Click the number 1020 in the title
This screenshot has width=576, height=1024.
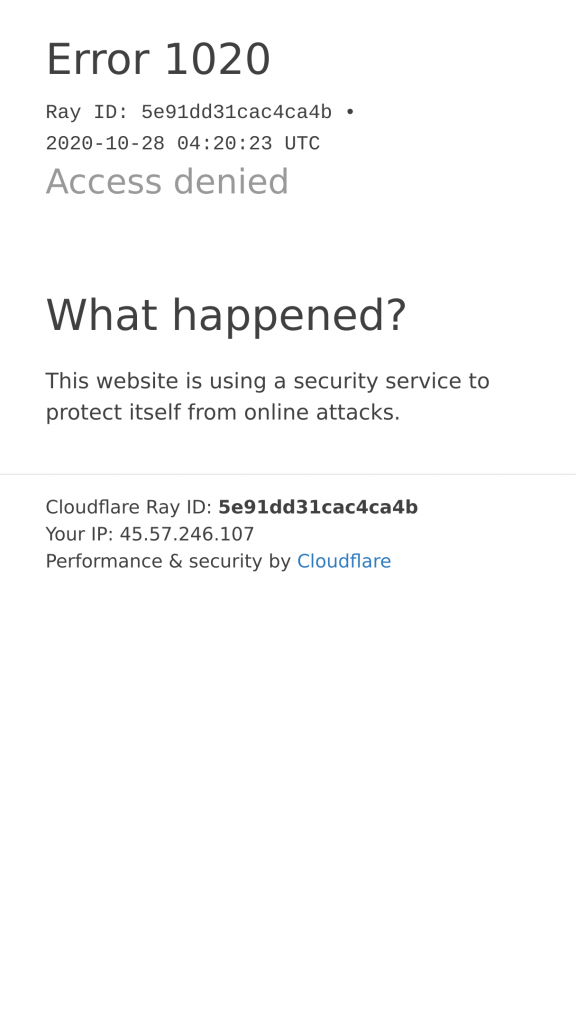pos(217,59)
